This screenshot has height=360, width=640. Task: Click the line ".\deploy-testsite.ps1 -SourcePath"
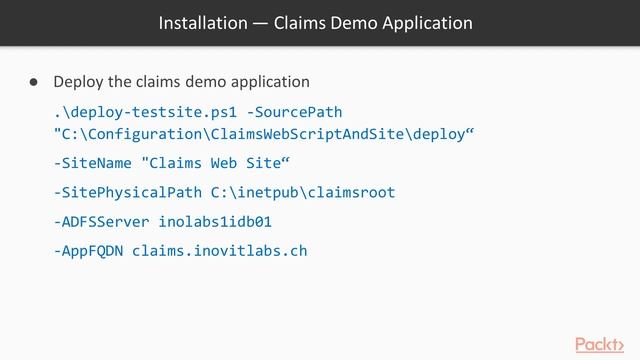198,112
